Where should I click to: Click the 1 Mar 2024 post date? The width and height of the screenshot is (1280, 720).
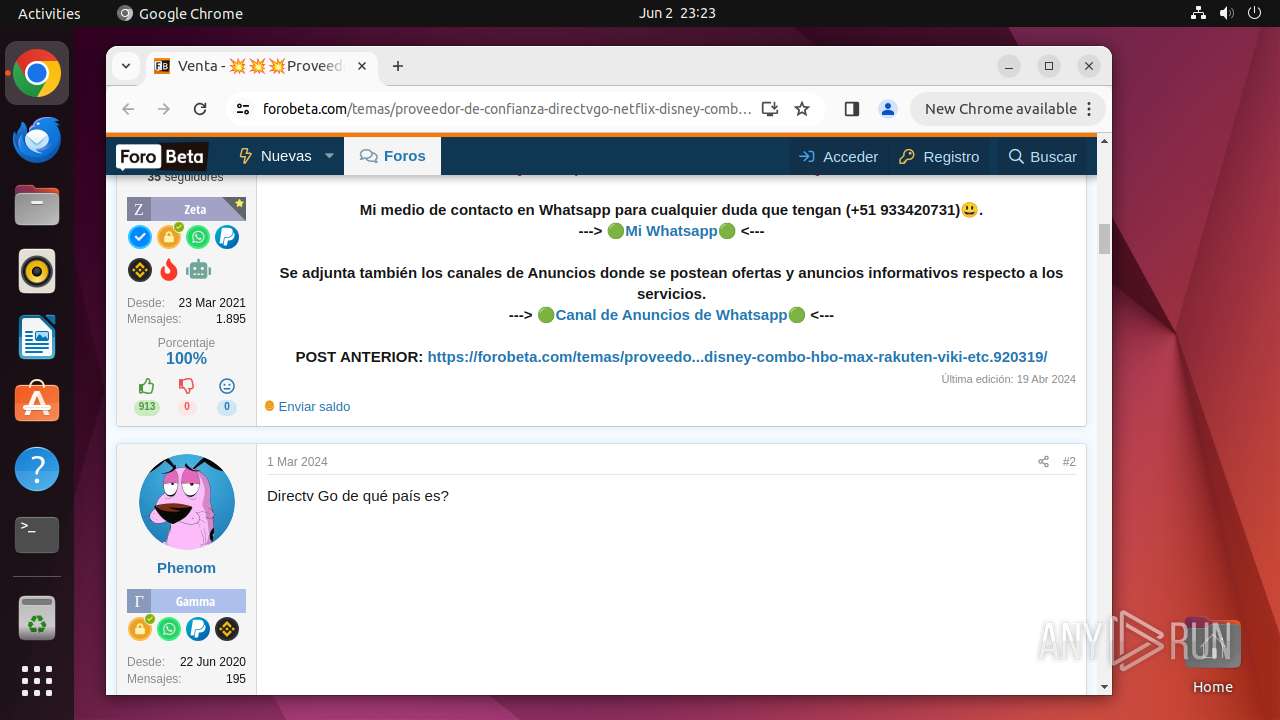coord(297,462)
